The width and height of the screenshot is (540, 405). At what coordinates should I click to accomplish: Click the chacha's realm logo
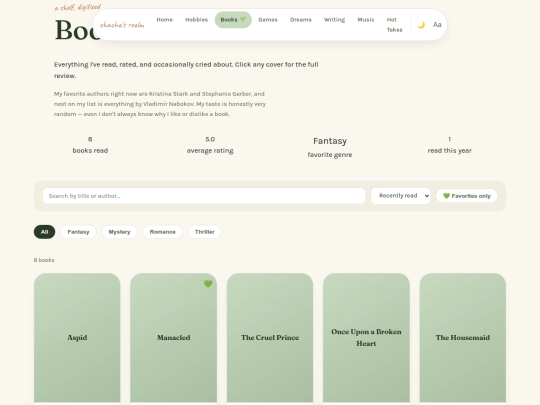(122, 25)
